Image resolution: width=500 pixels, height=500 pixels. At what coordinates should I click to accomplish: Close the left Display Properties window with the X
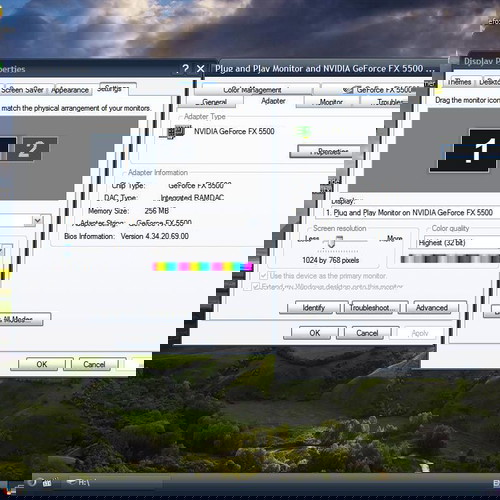click(x=200, y=69)
